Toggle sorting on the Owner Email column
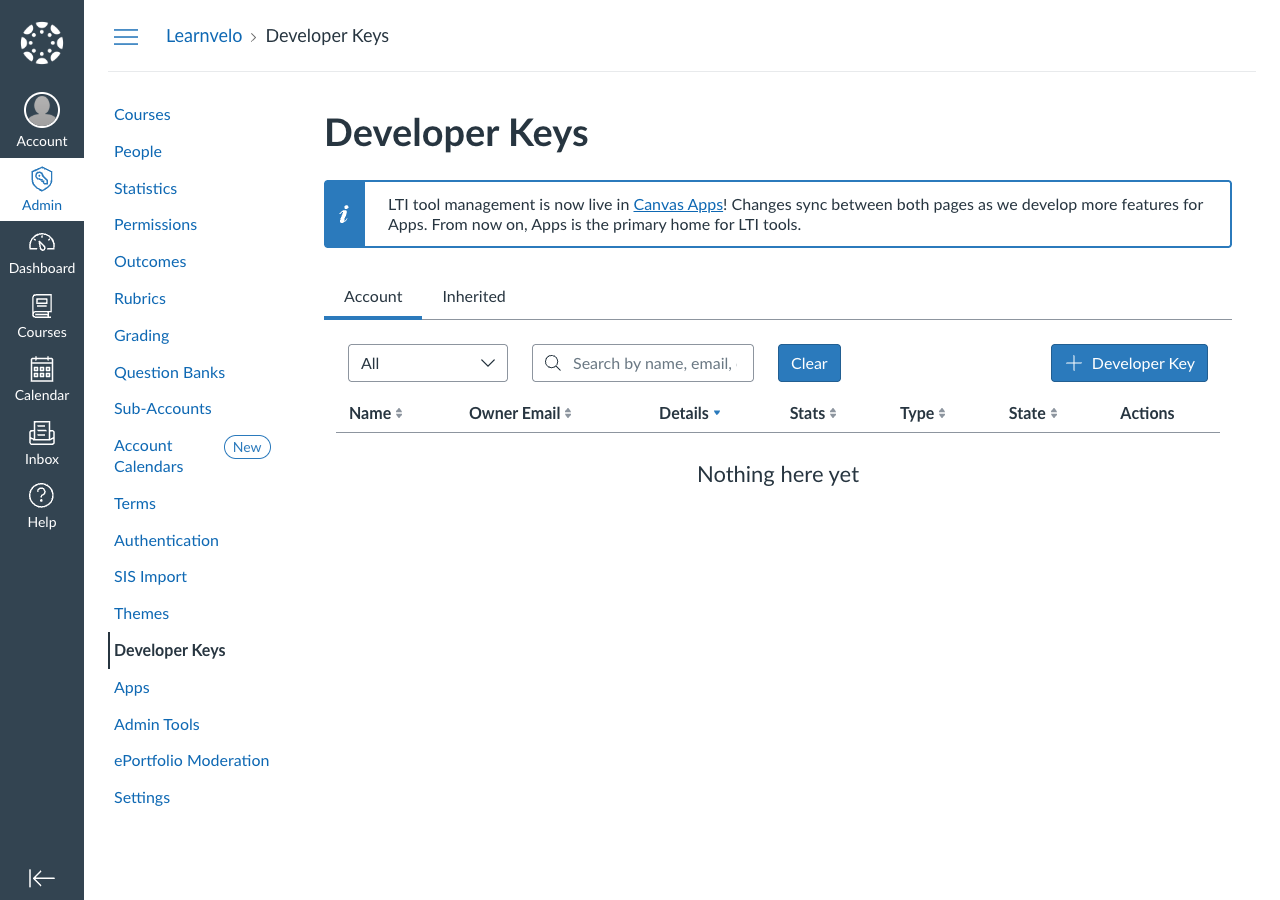Viewport: 1280px width, 900px height. [x=519, y=413]
